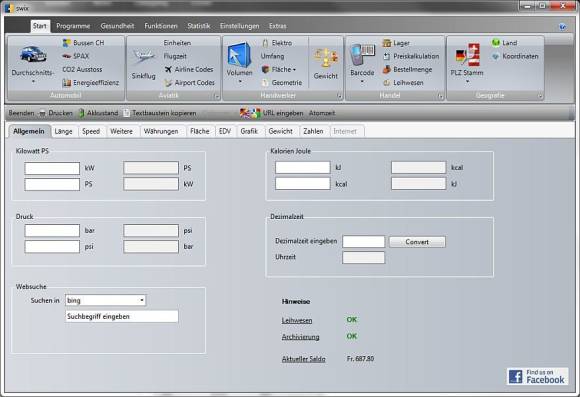This screenshot has width=580, height=397.
Task: Expand PLZ Stamm dropdown arrow
Action: (467, 81)
